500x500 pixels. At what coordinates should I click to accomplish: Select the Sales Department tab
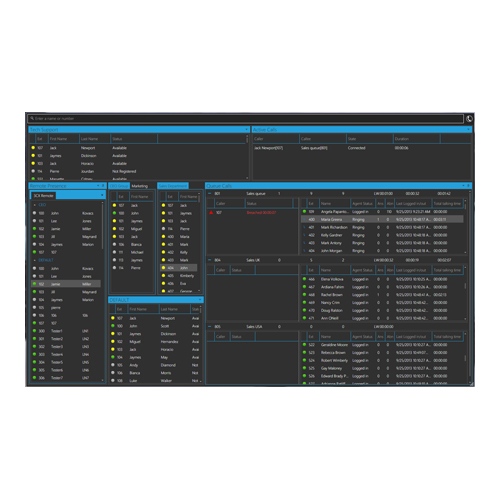coord(173,186)
